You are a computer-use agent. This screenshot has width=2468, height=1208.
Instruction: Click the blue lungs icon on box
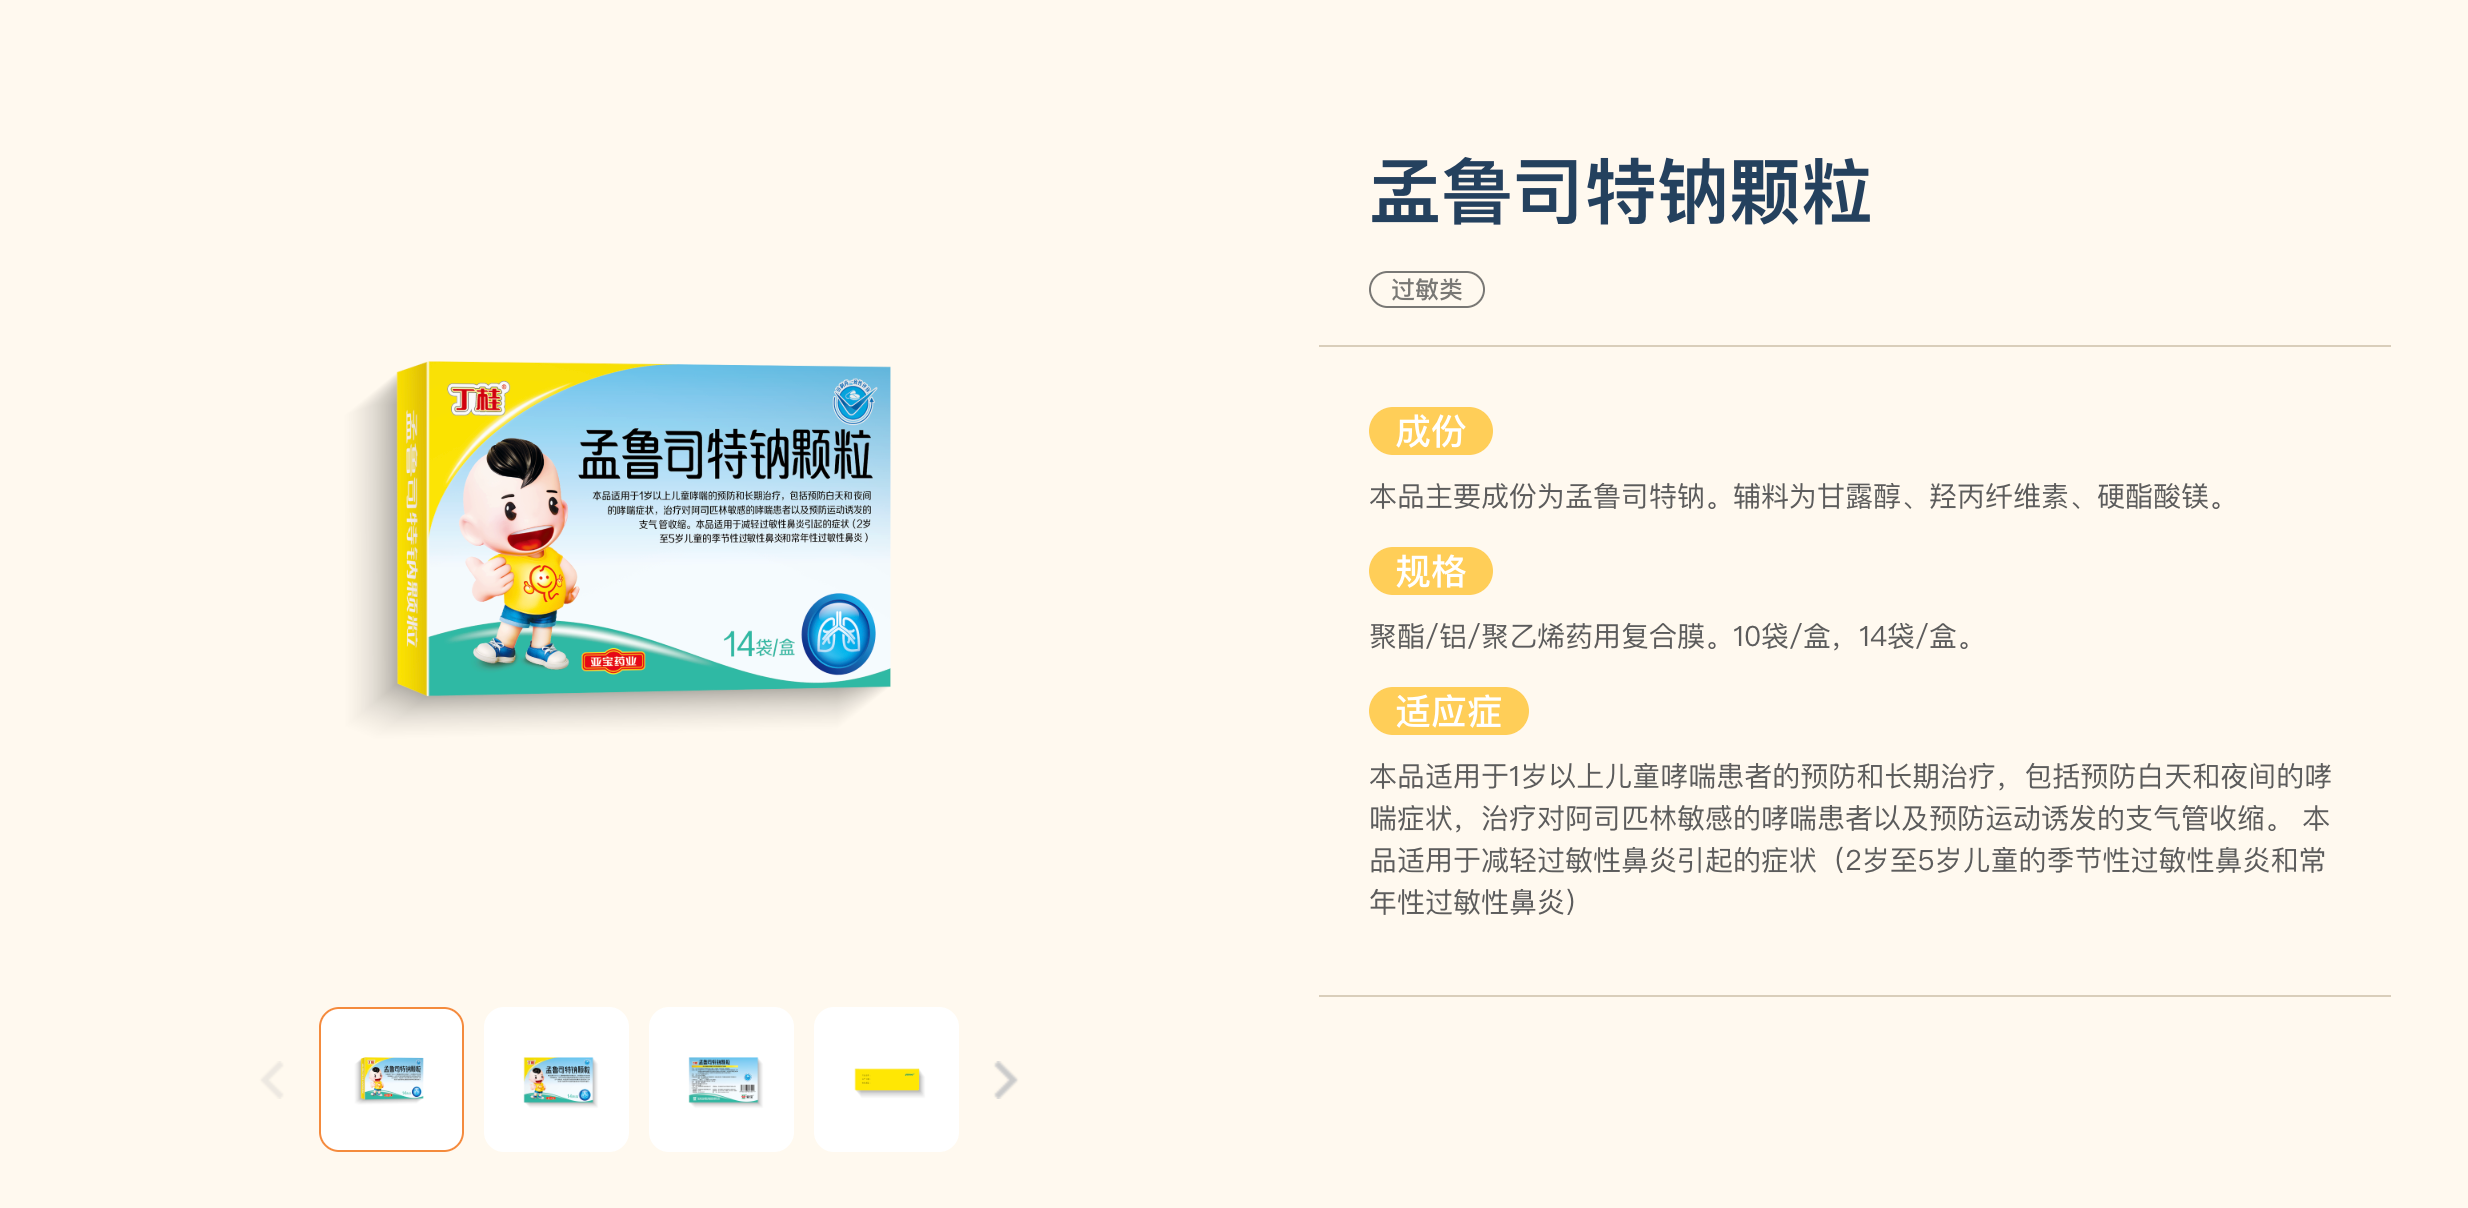[838, 634]
